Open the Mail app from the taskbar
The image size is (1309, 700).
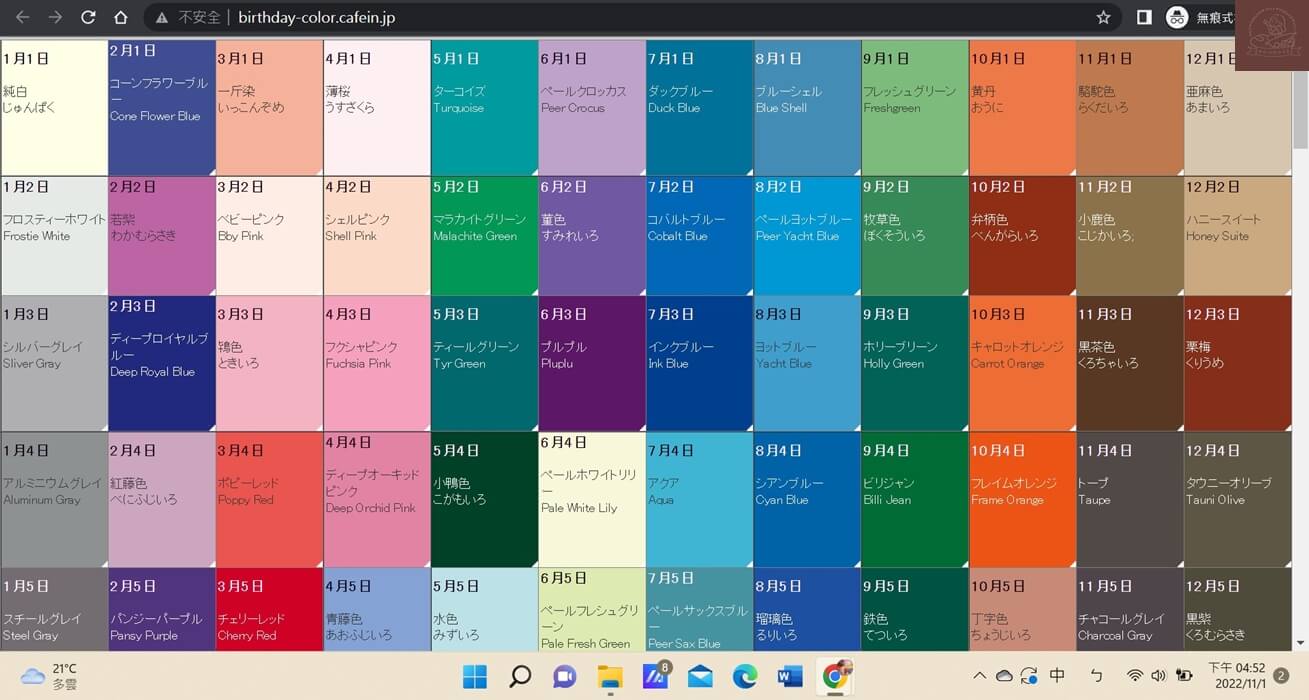tap(700, 676)
